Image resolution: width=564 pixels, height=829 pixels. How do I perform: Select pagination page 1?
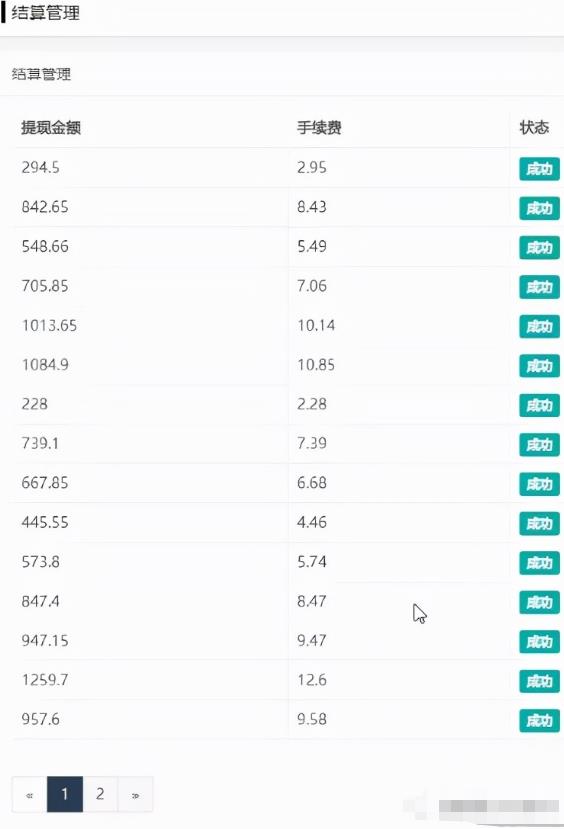pos(65,794)
